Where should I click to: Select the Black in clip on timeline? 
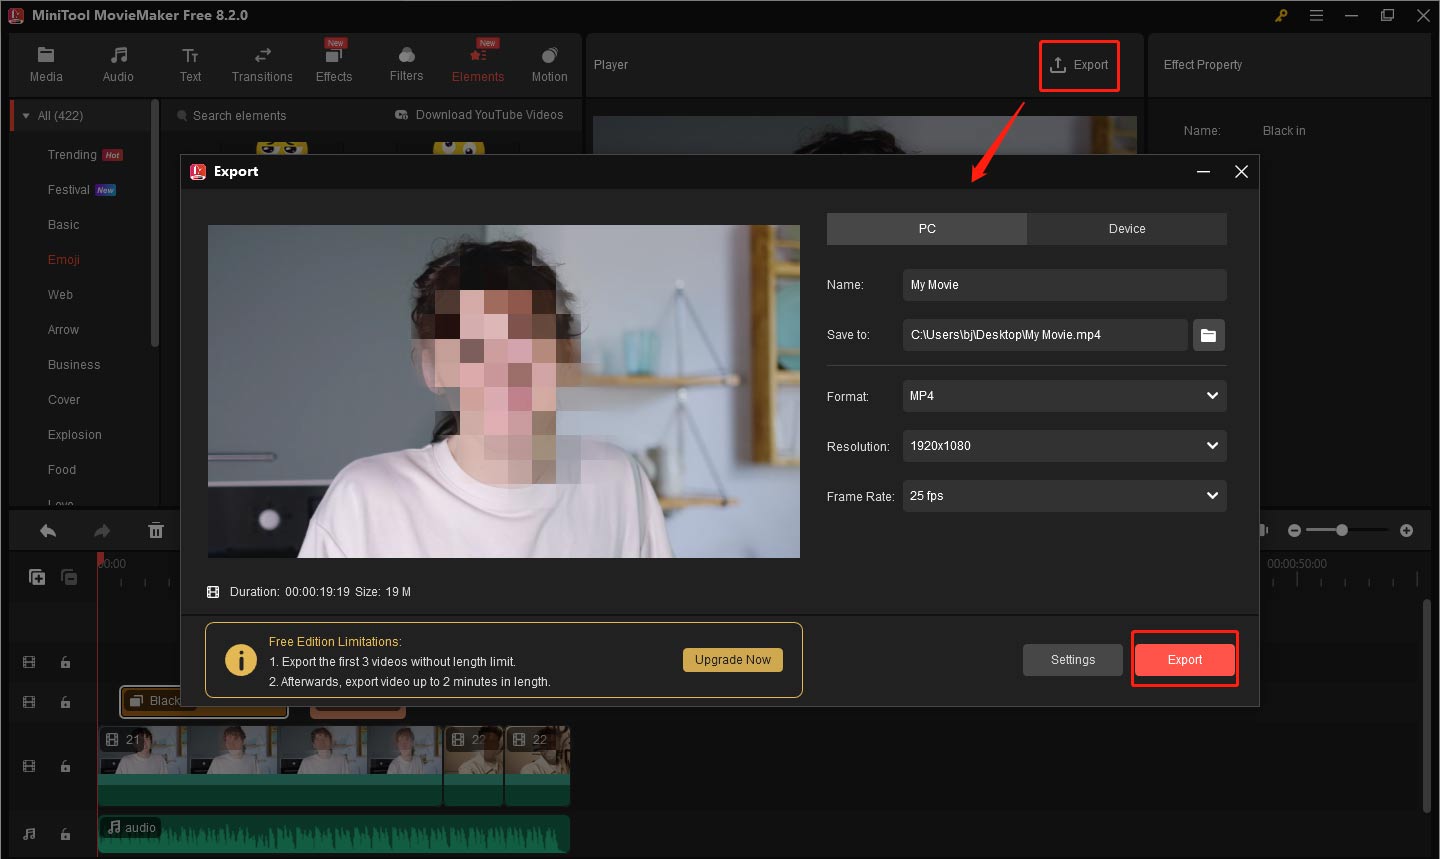(204, 701)
